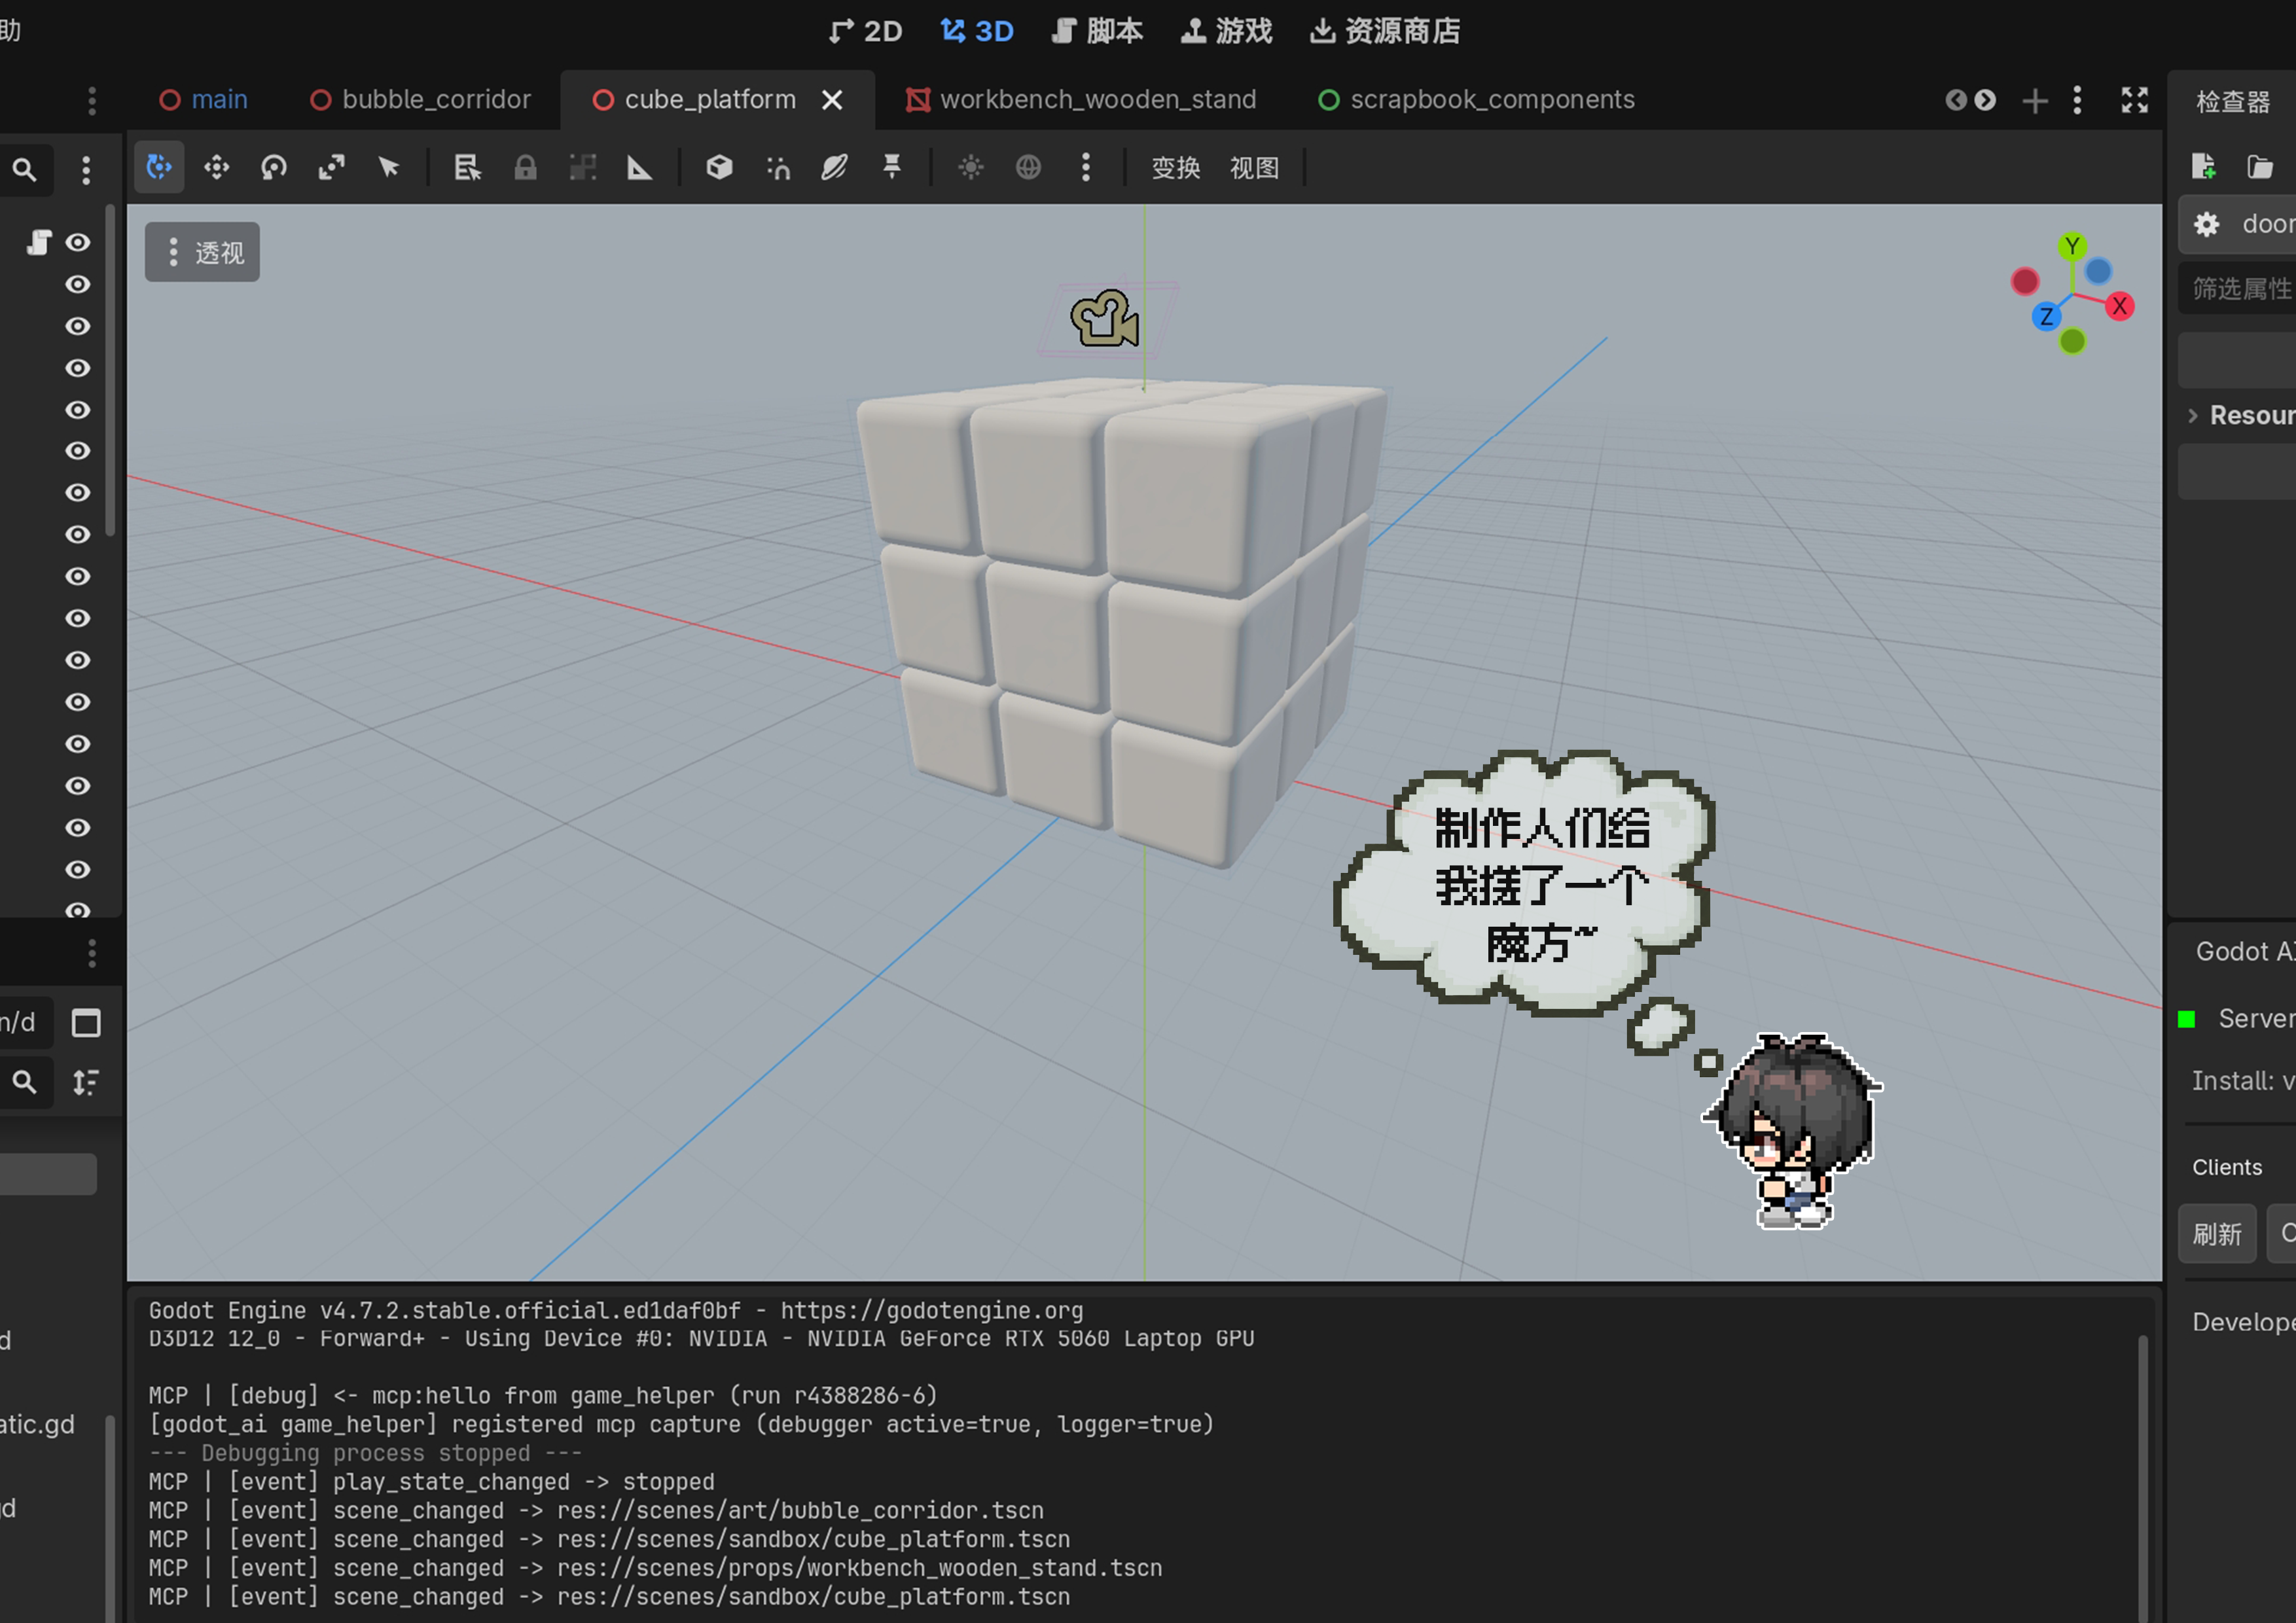The image size is (2296, 1623).
Task: Open the 变换 transform menu
Action: pyautogui.click(x=1175, y=168)
